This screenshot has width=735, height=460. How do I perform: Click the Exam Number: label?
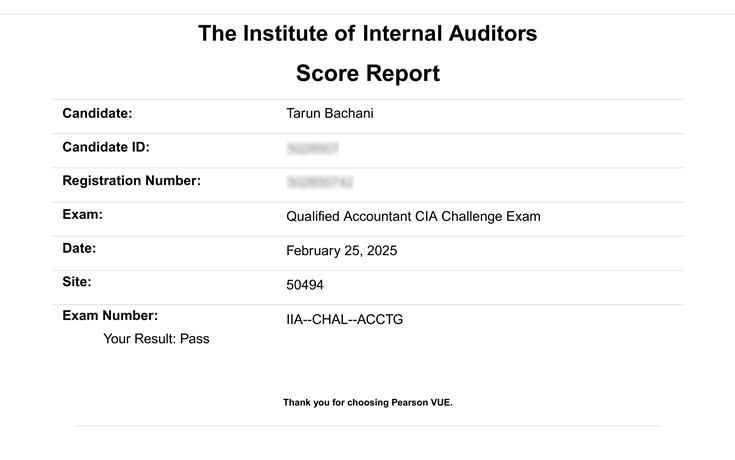(110, 316)
